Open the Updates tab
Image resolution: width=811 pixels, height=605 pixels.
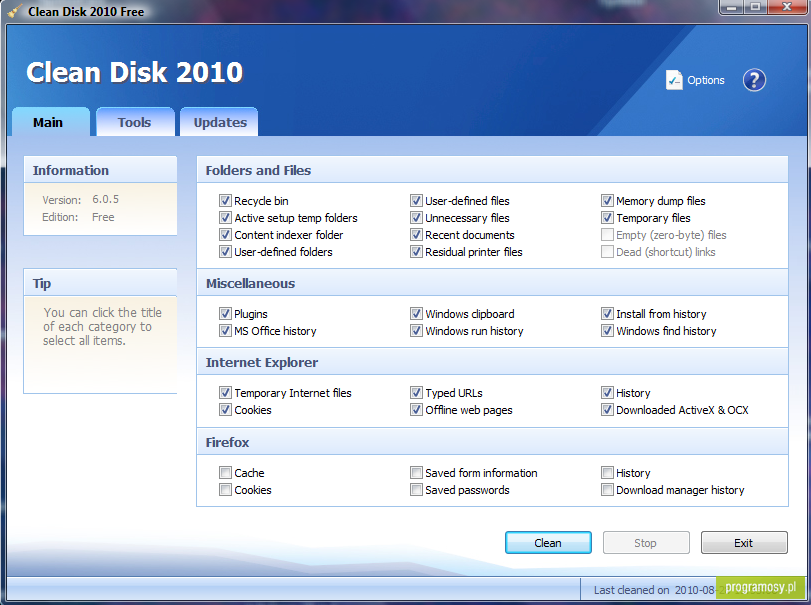pyautogui.click(x=219, y=122)
